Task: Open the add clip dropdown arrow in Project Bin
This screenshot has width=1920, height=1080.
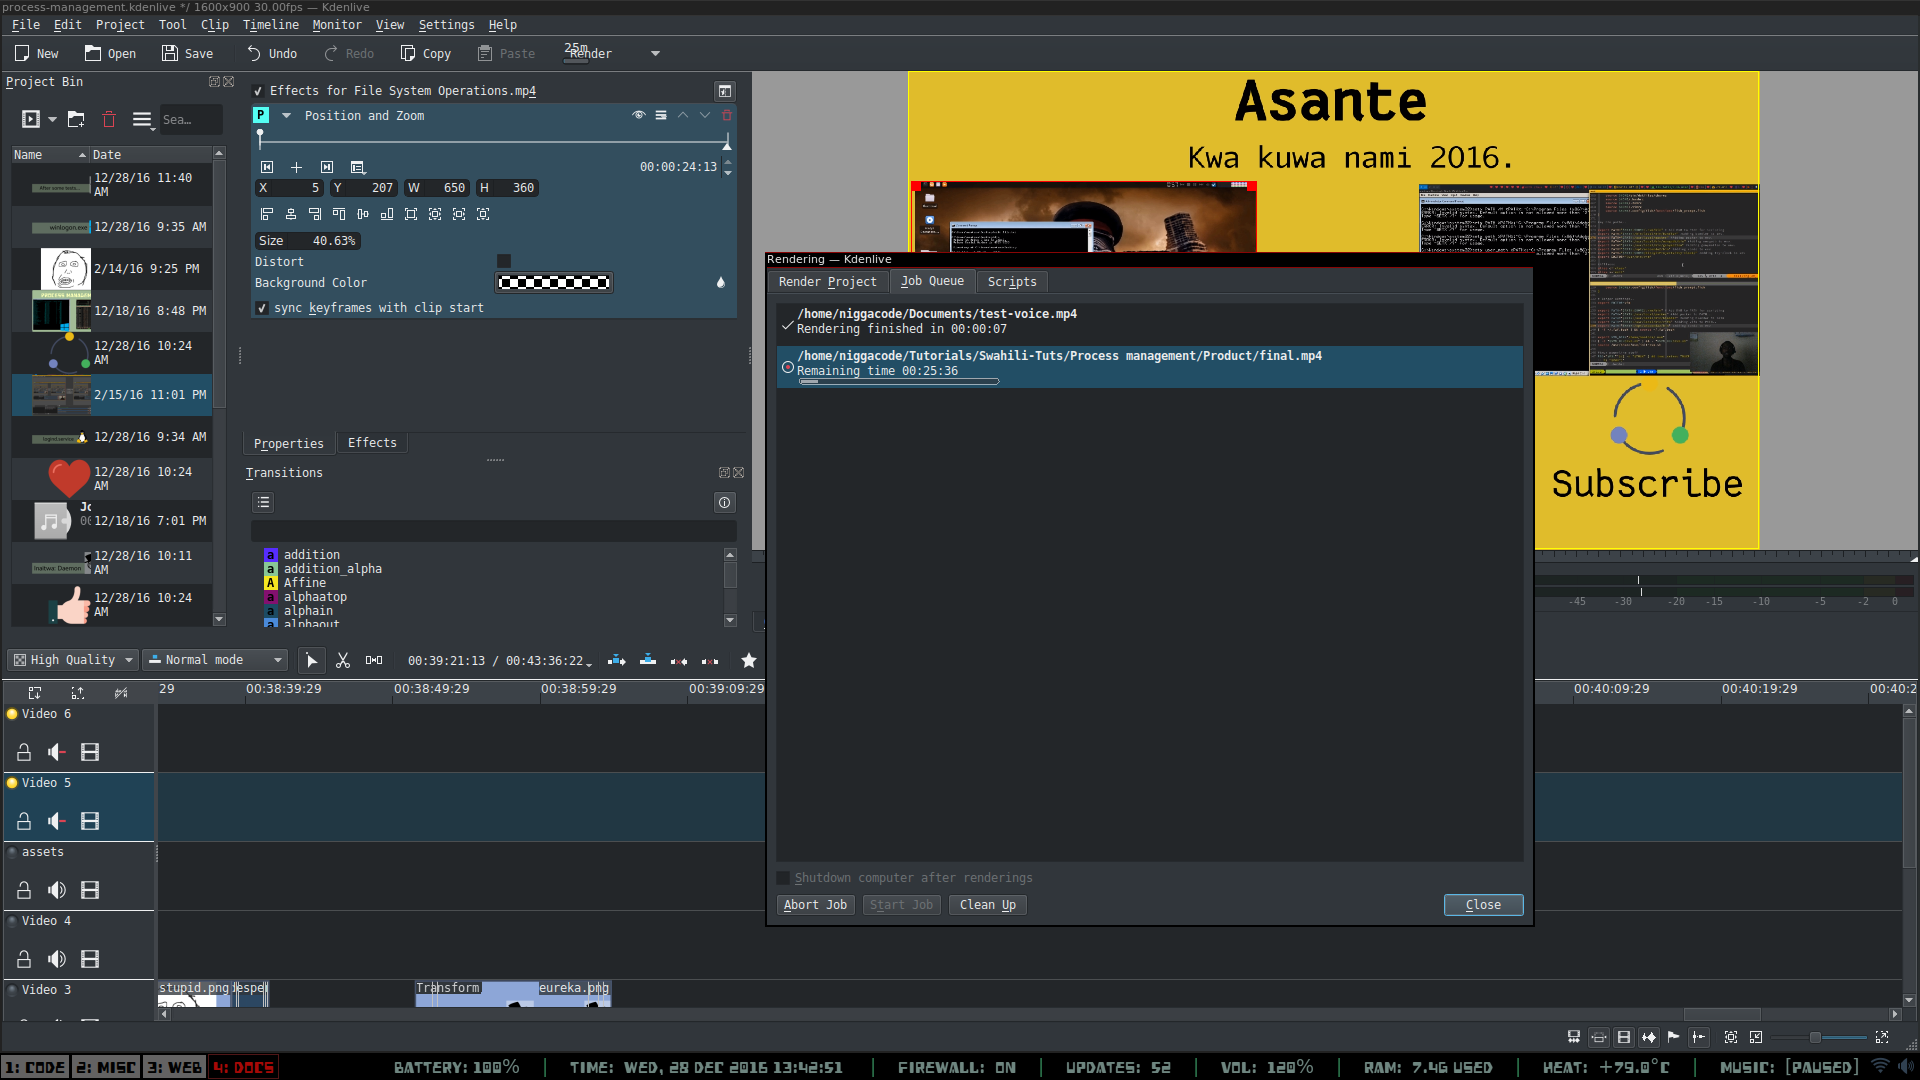Action: pos(52,119)
